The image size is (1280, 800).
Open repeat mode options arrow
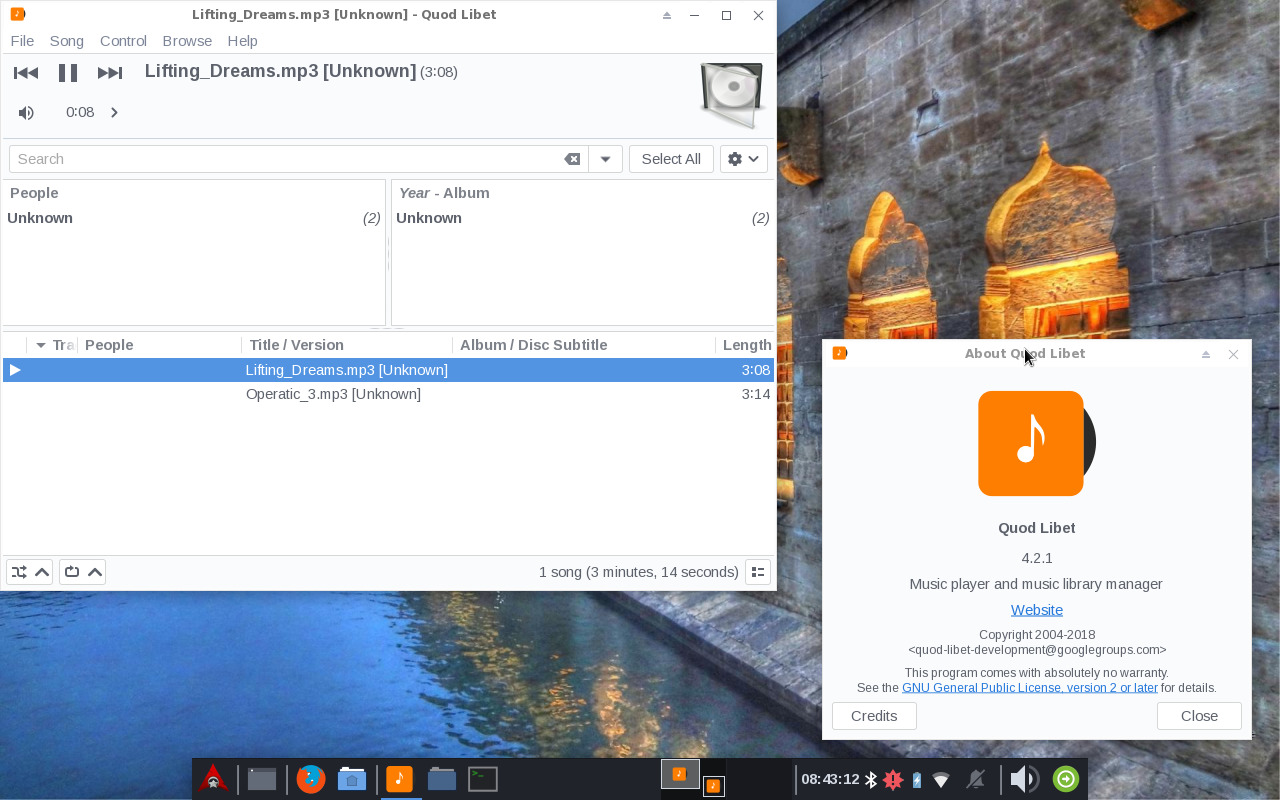pyautogui.click(x=95, y=572)
